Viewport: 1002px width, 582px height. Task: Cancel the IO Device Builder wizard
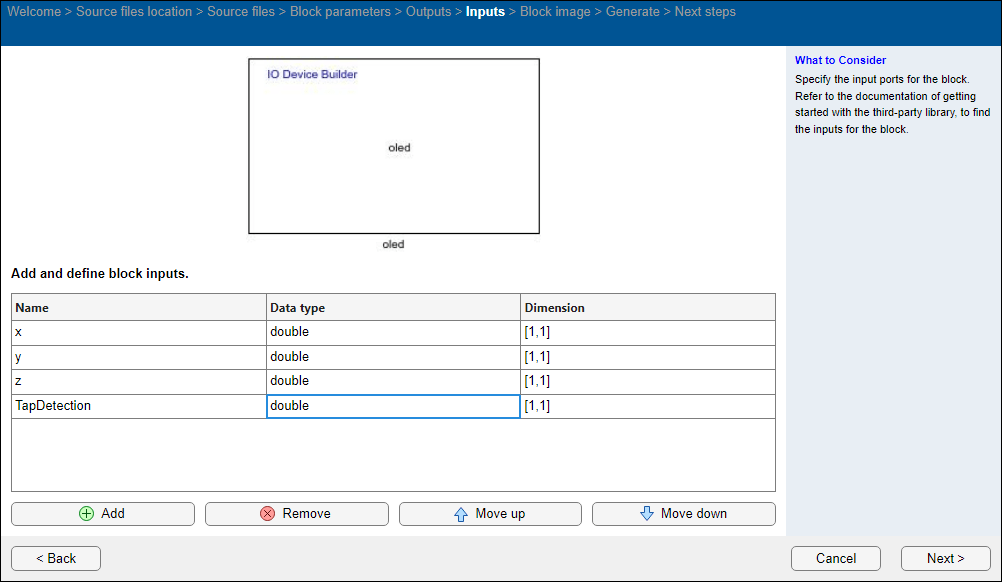pyautogui.click(x=835, y=558)
